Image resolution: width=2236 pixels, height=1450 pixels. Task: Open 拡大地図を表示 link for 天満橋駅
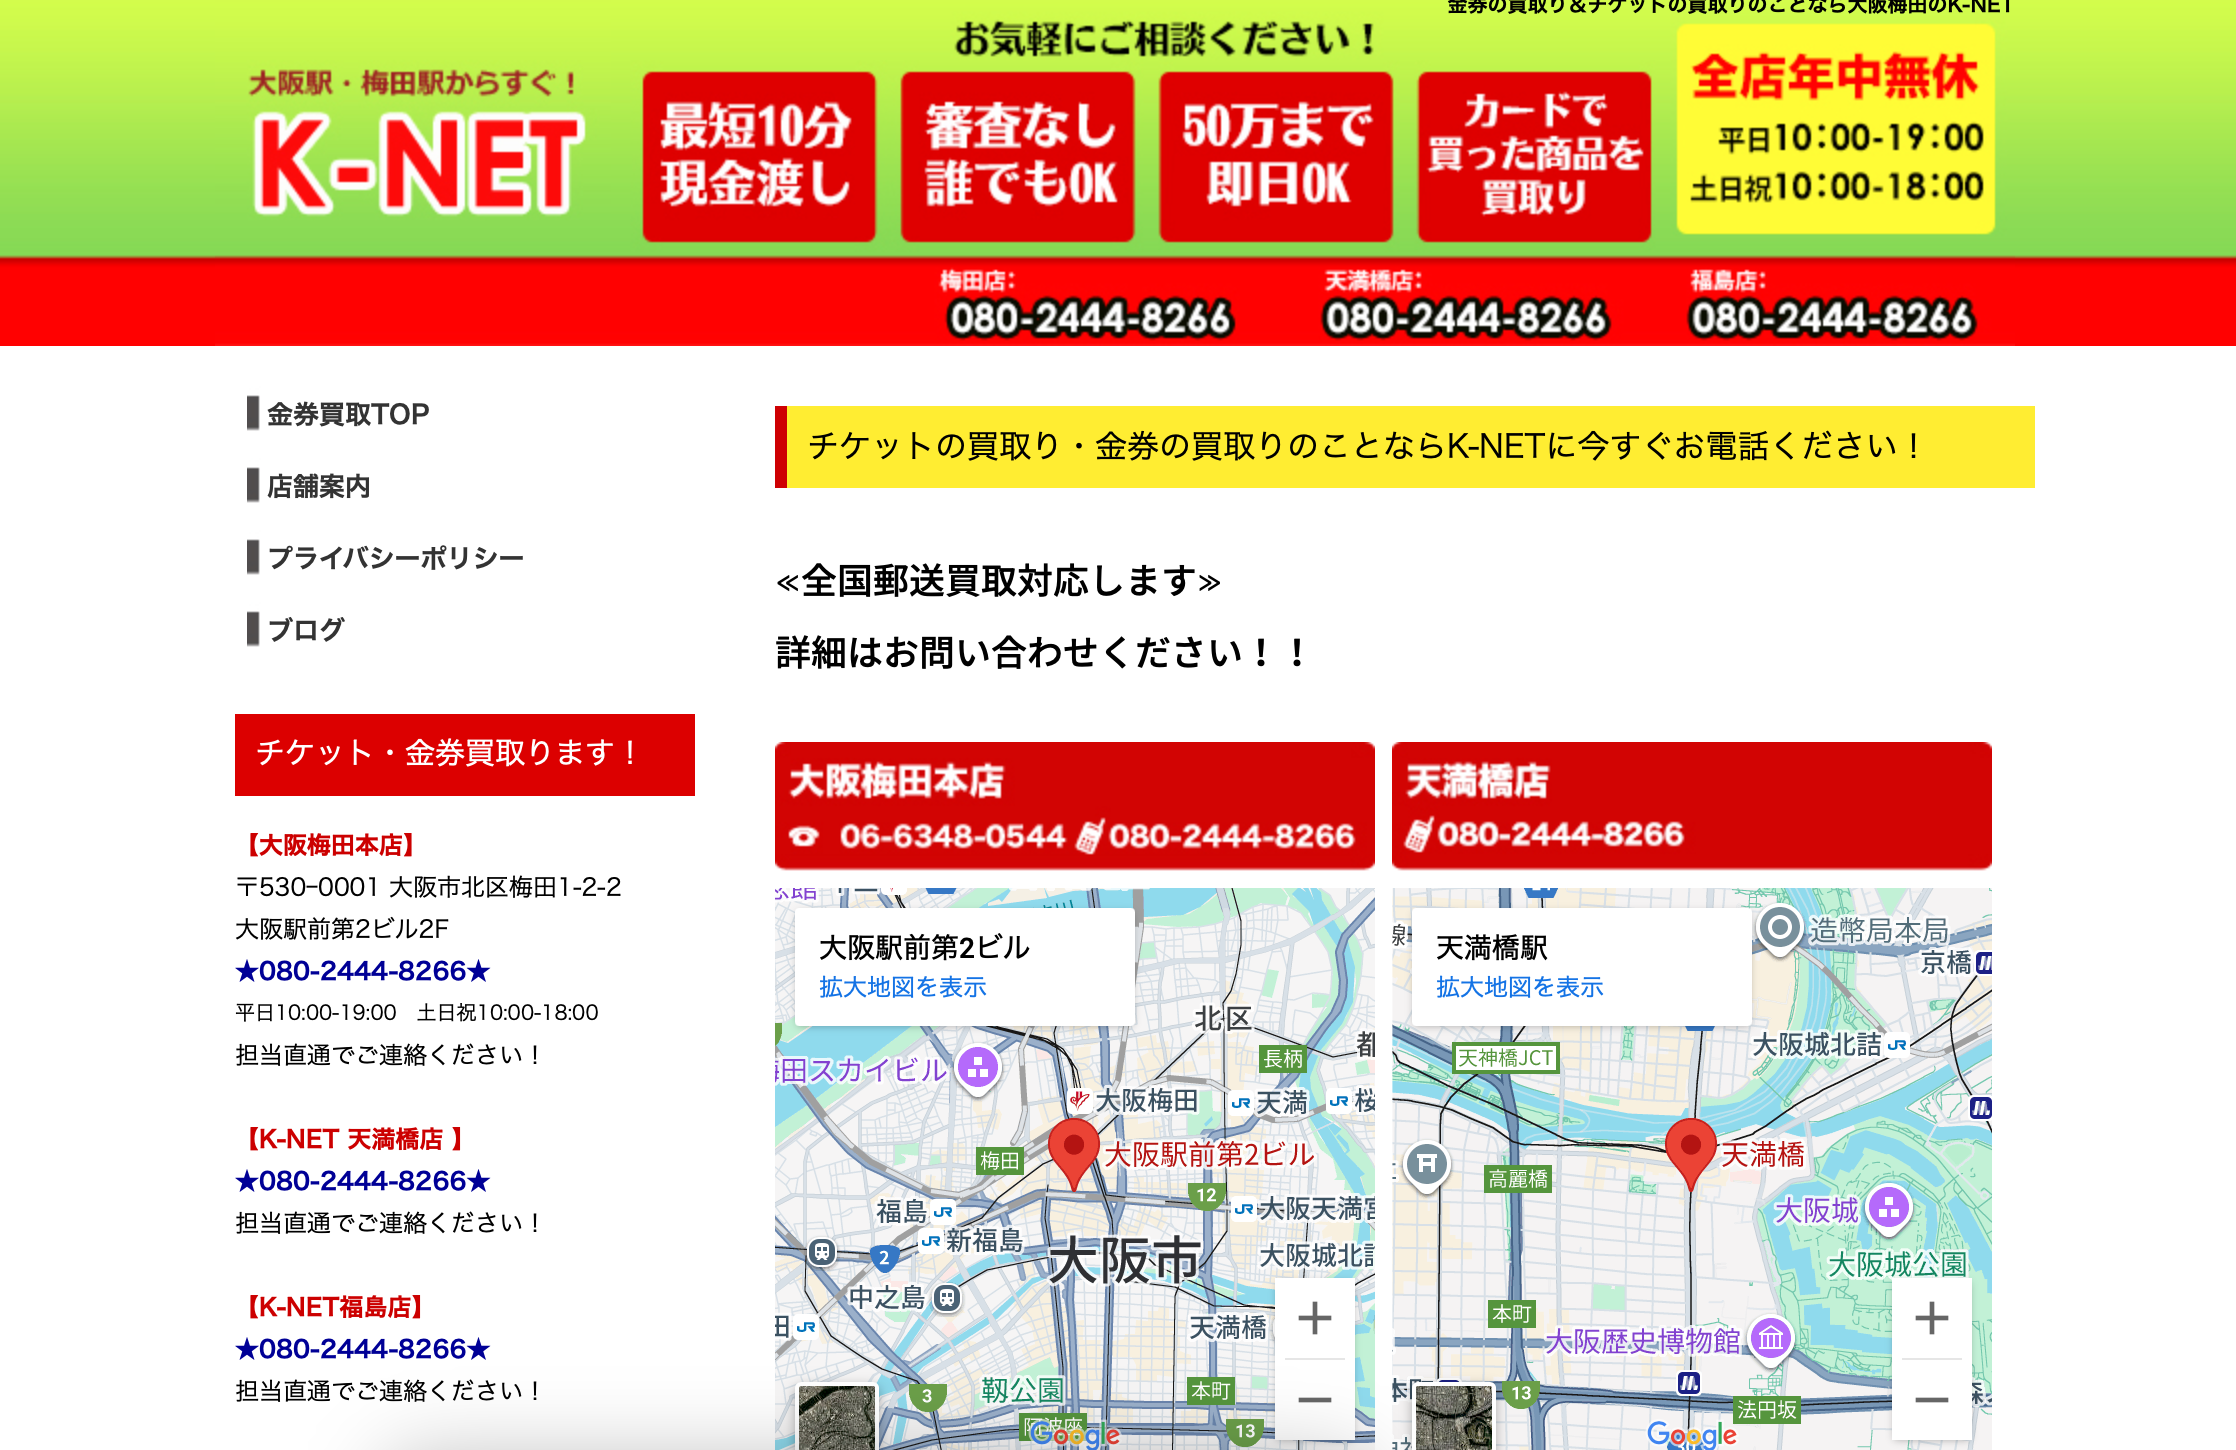(x=1519, y=987)
